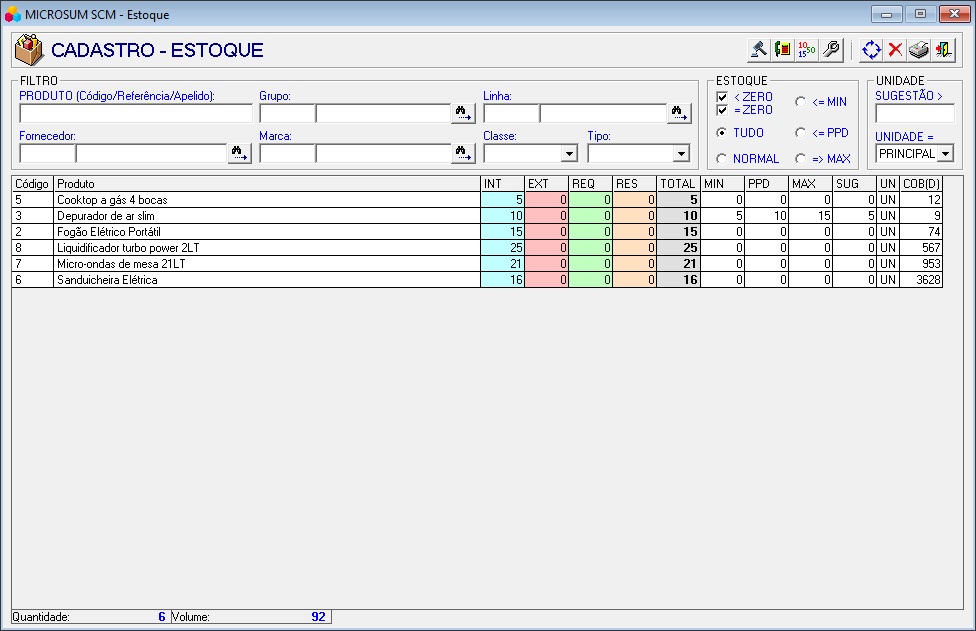Click the PRODUTO filter input field
Viewport: 976px width, 631px height.
(135, 113)
